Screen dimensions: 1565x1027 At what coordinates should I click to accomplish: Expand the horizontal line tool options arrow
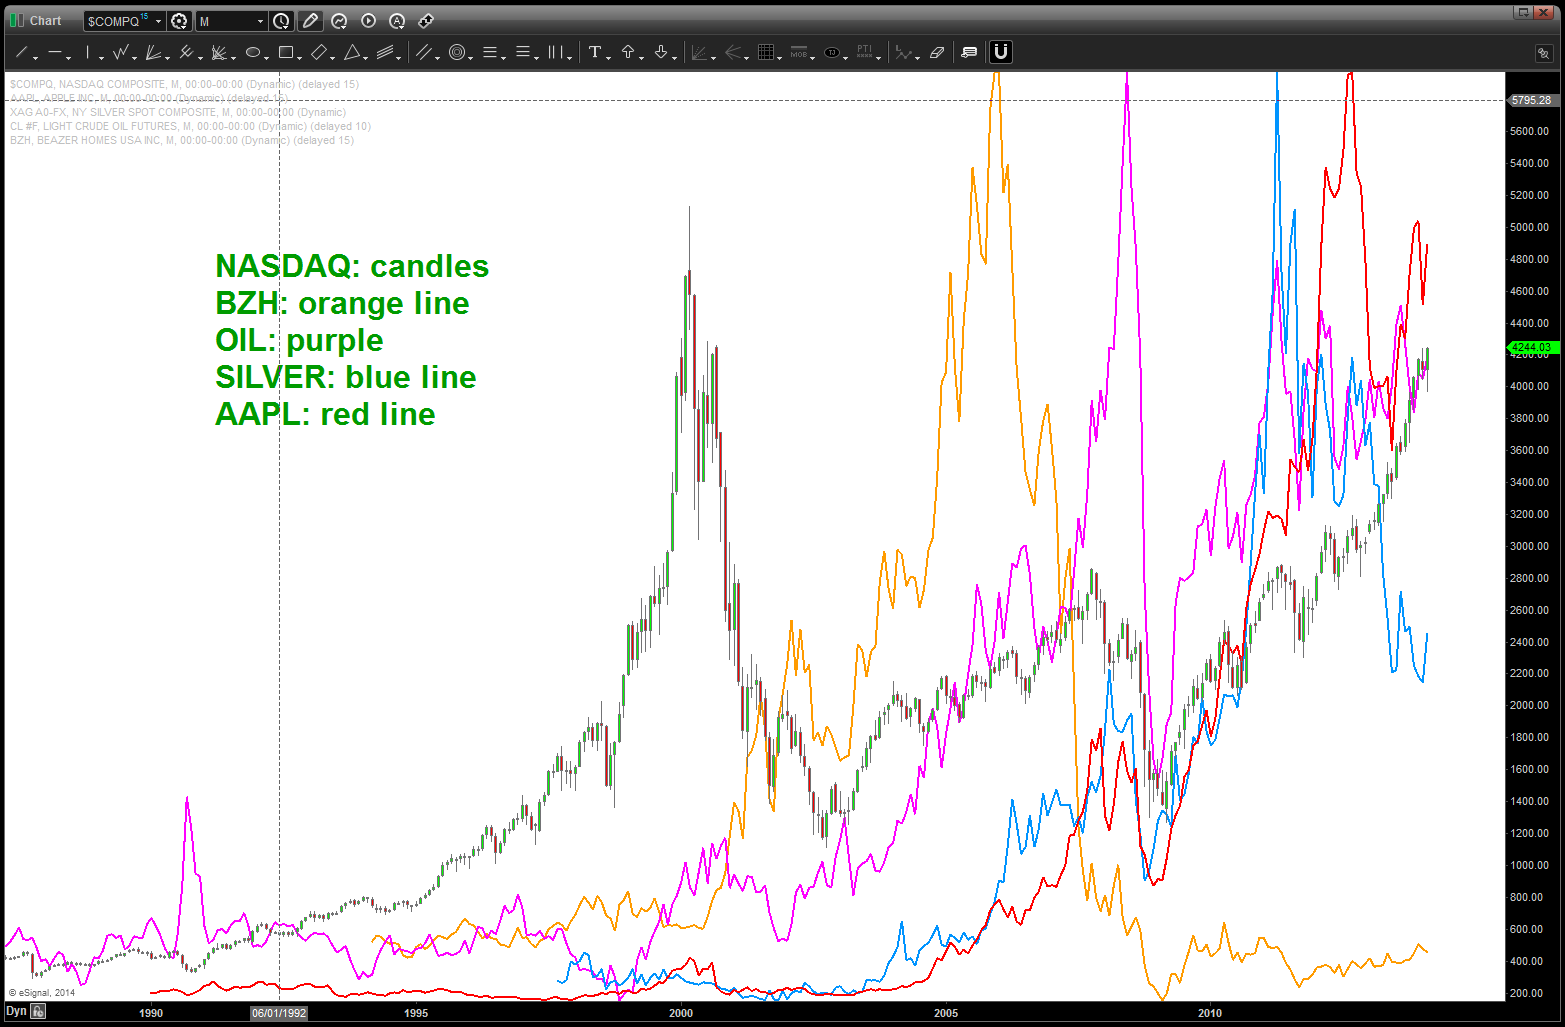69,57
